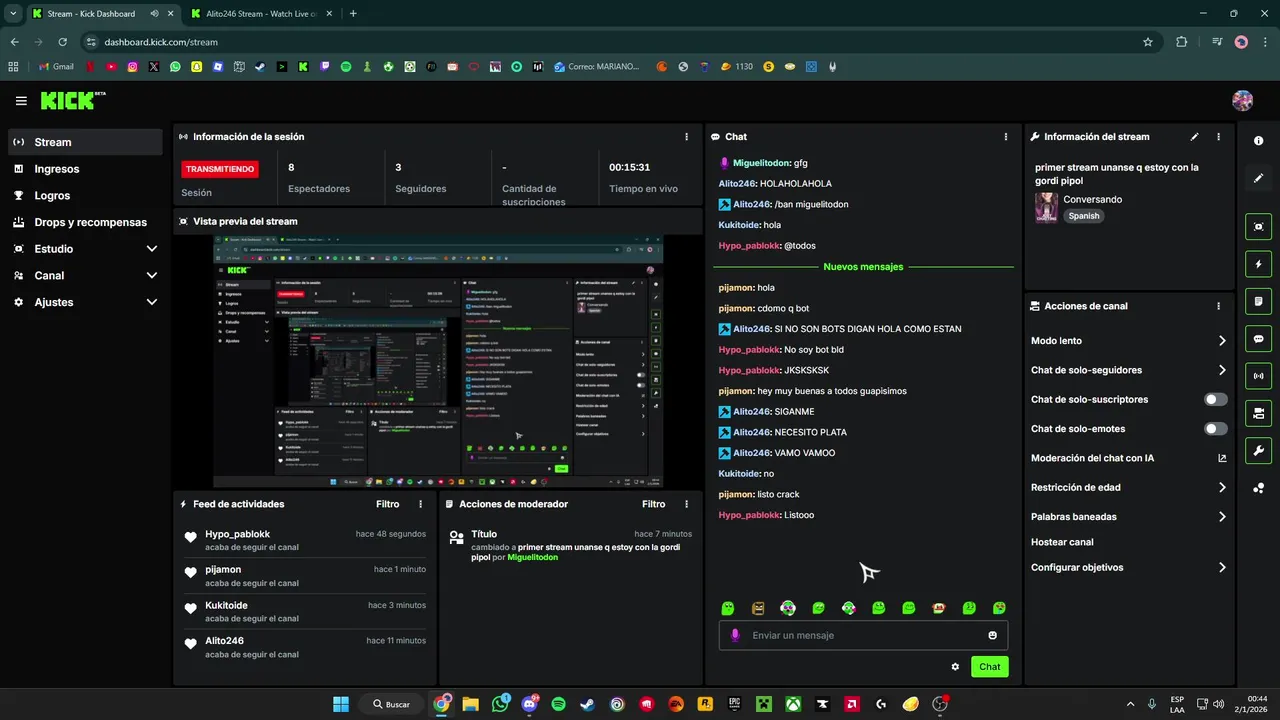The height and width of the screenshot is (720, 1280).
Task: Open the profile avatar in the Kick header
Action: coord(1242,101)
